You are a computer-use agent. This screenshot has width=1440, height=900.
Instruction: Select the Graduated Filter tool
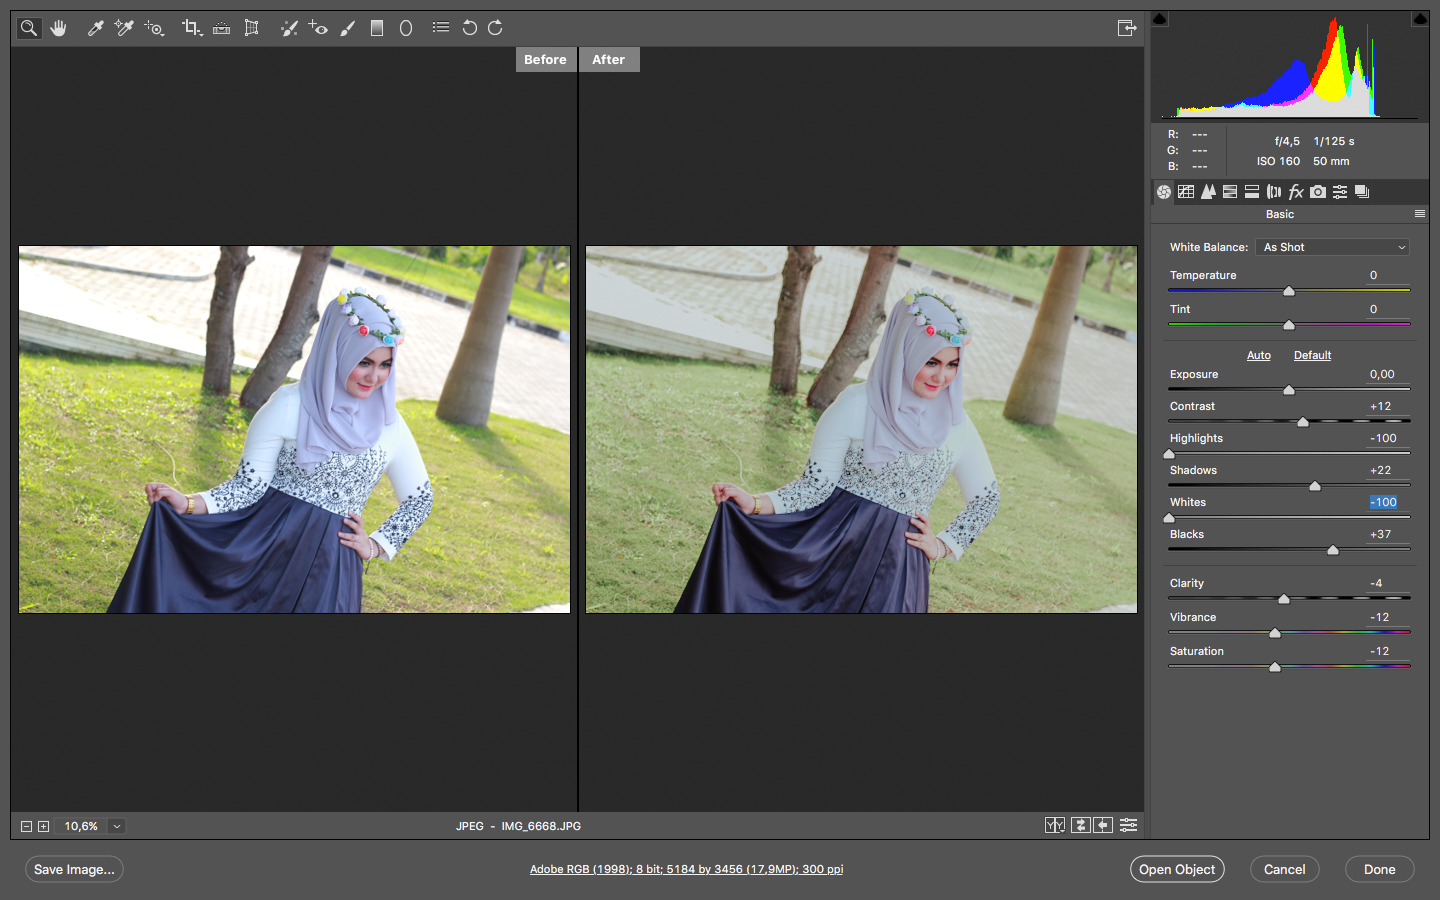(x=377, y=28)
